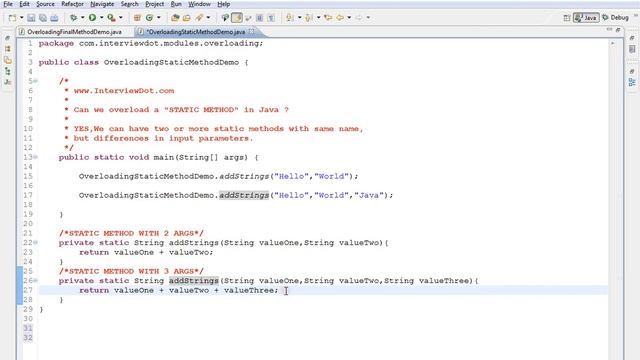
Task: Click the Save All icon
Action: 42,18
